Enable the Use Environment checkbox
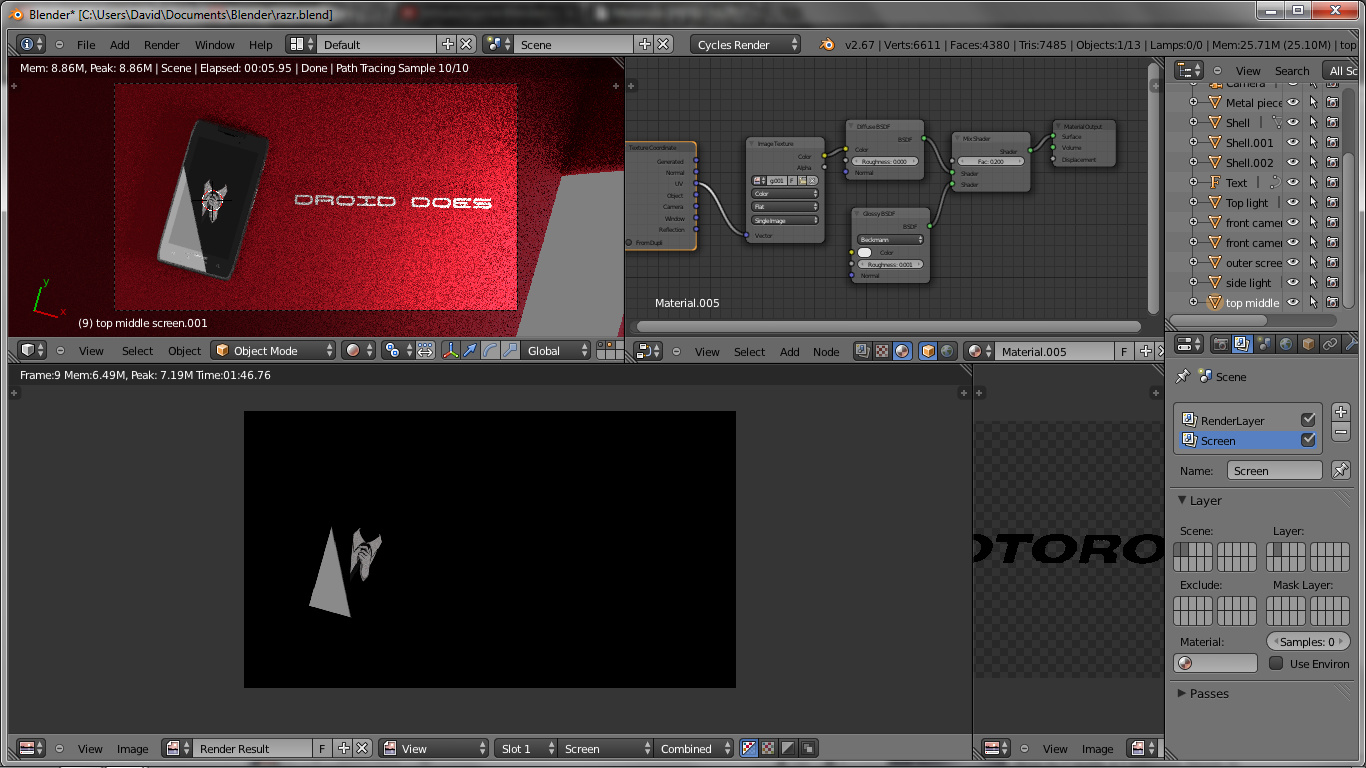 point(1276,663)
